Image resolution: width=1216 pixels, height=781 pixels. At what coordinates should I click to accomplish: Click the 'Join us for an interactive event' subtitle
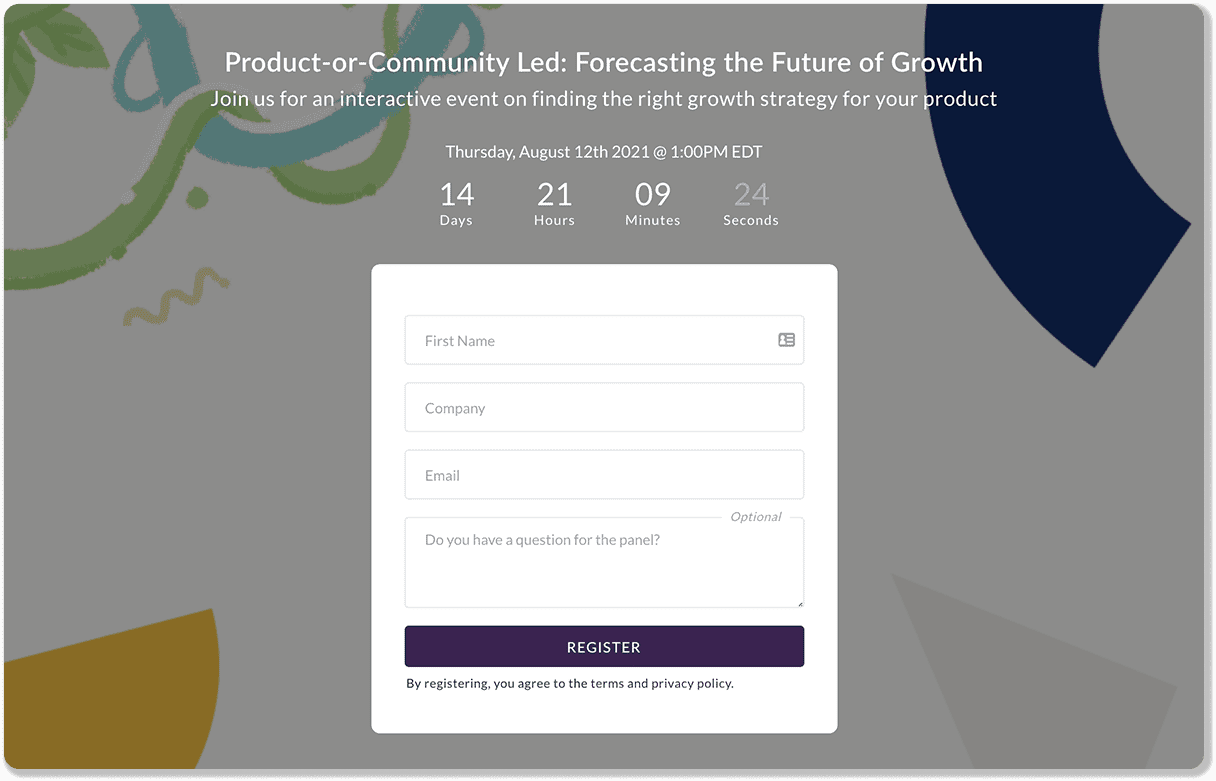[603, 99]
